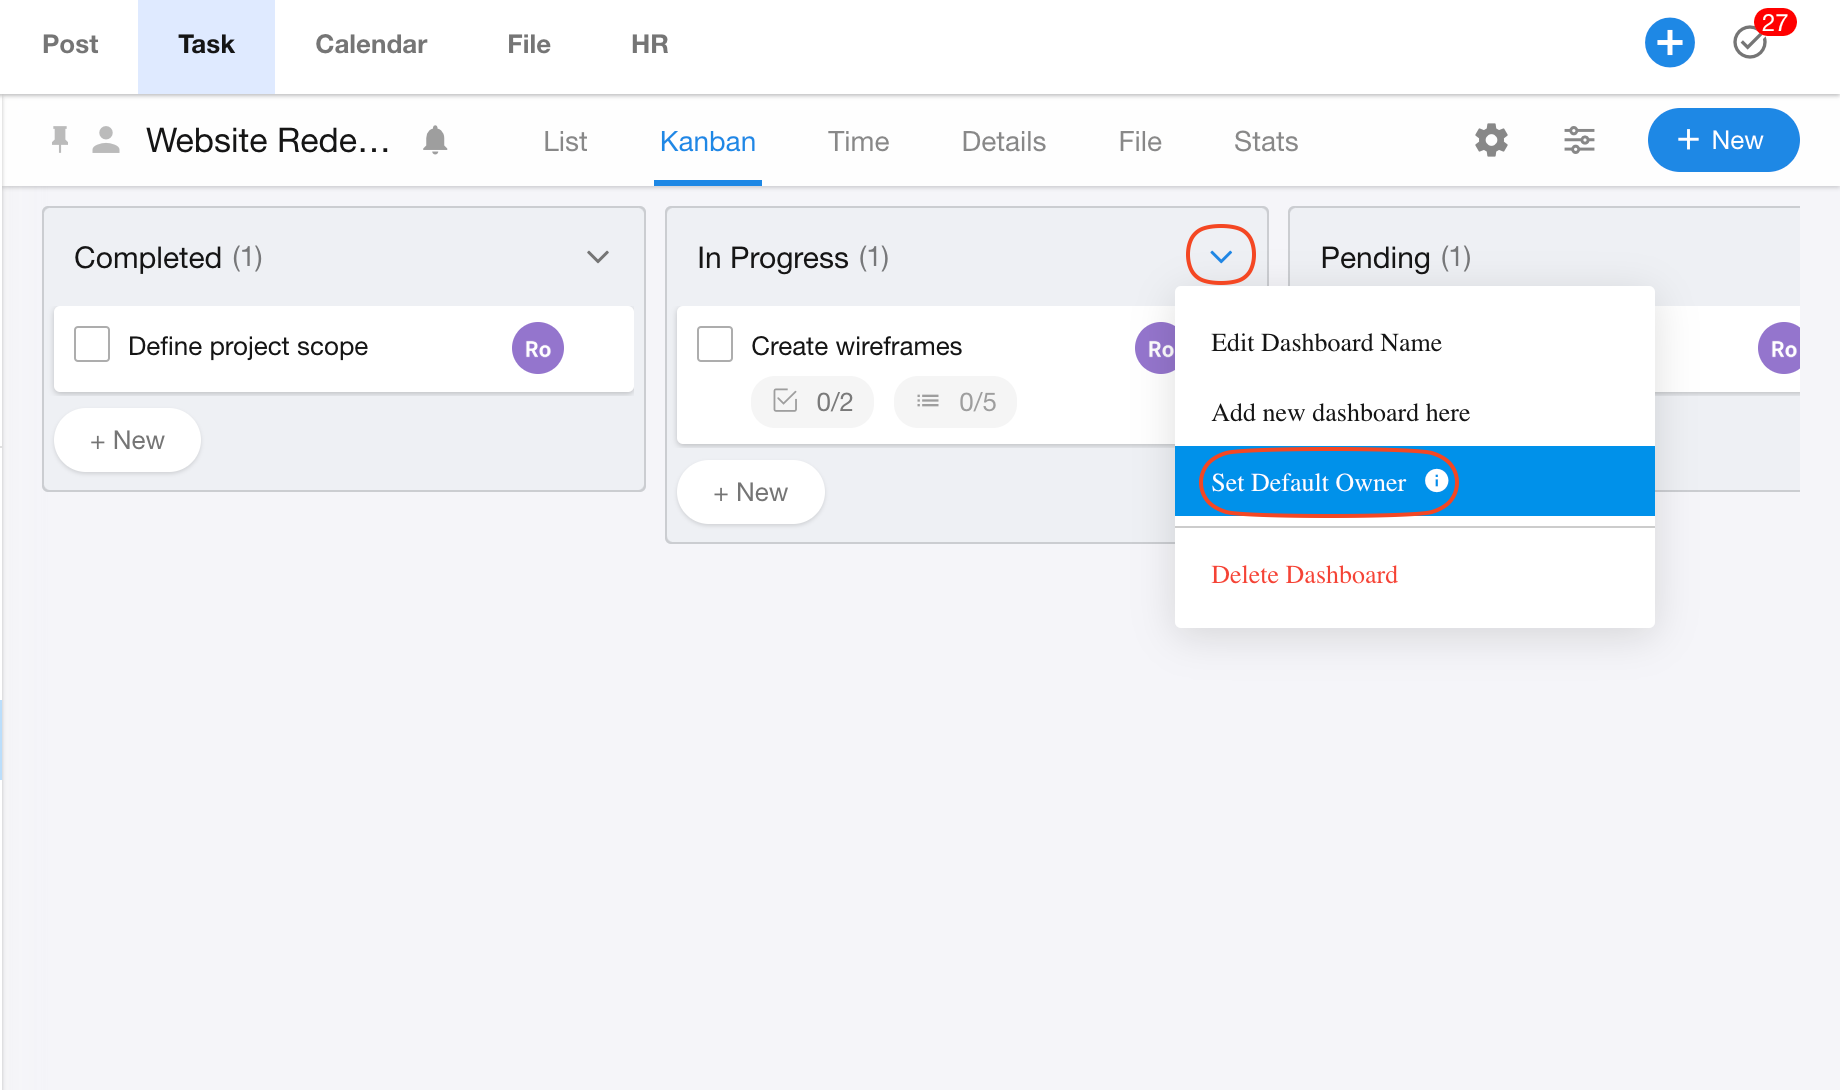Screen dimensions: 1840x1090
Task: Choose Delete Dashboard from the menu
Action: (1304, 575)
